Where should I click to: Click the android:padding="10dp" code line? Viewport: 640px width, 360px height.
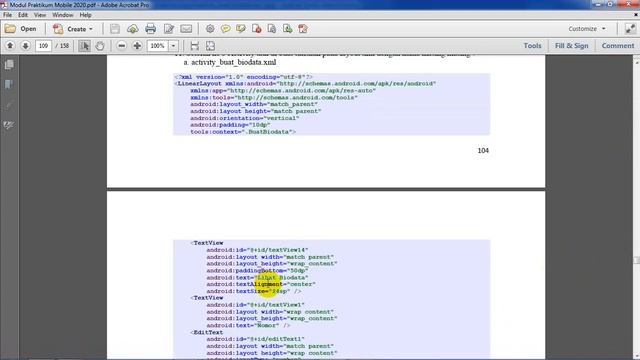click(230, 125)
